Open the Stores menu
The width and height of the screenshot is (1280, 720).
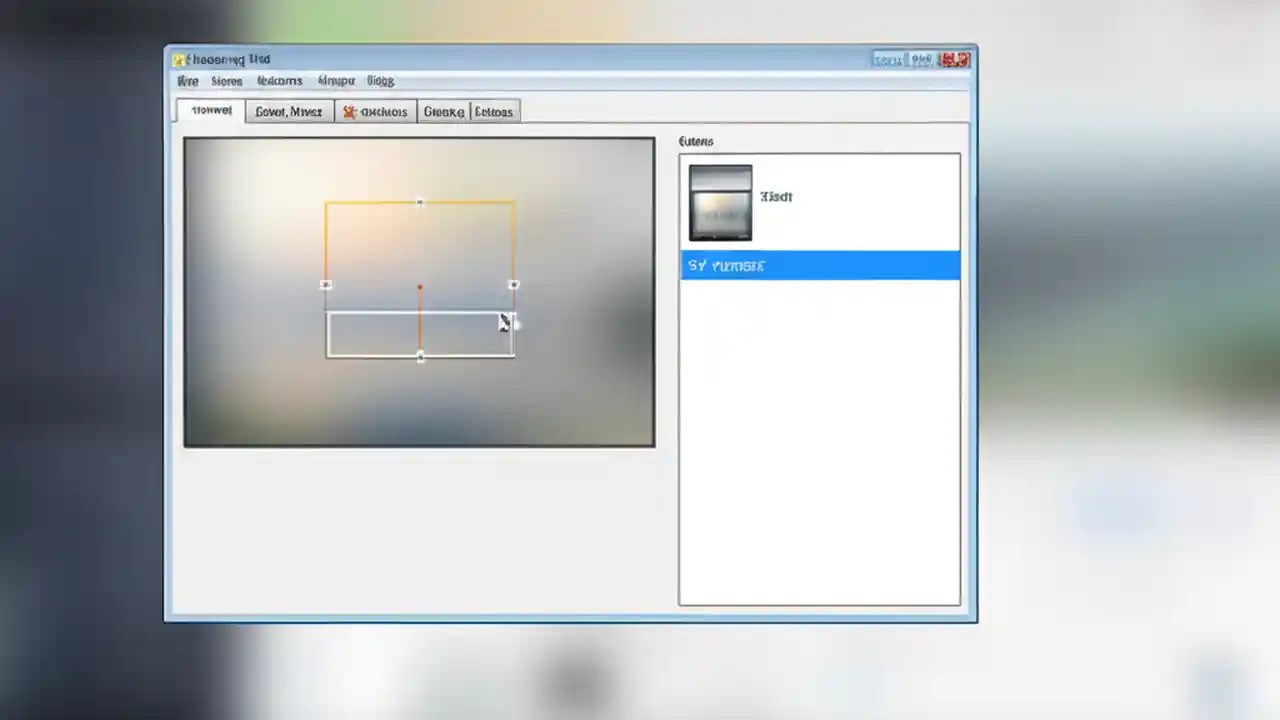point(226,81)
